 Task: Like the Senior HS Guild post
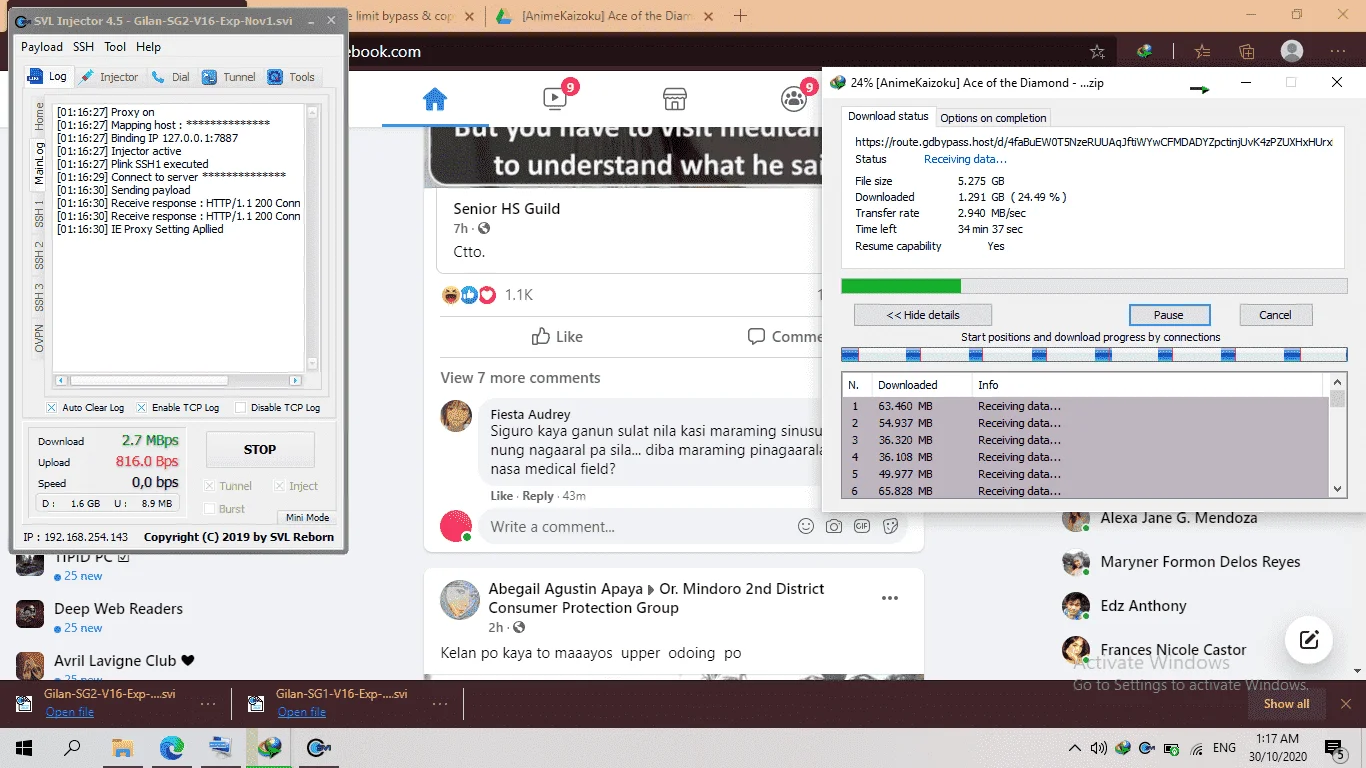[558, 337]
